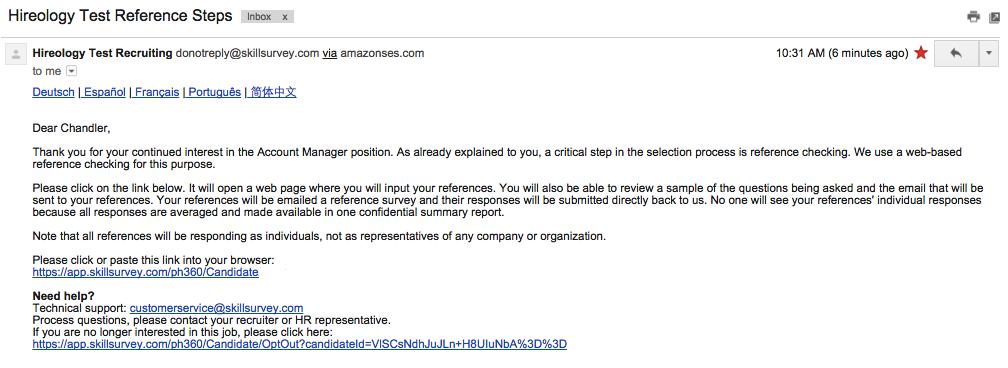Click the 'via' link in sender line
1008x368 pixels.
pos(330,53)
